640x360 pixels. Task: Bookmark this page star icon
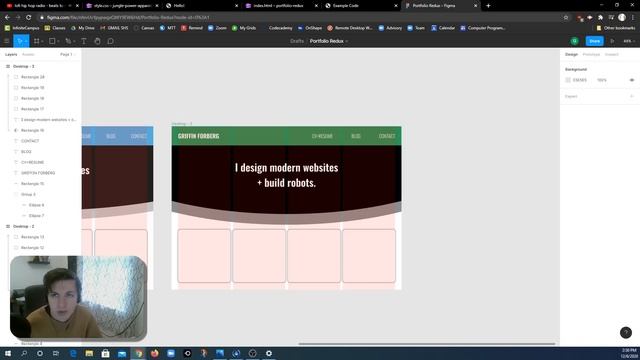tap(566, 18)
